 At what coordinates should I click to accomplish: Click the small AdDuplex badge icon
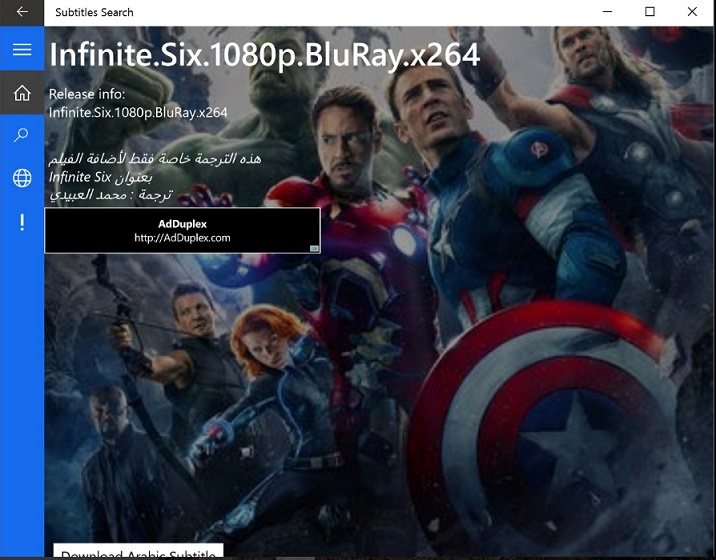click(x=313, y=248)
